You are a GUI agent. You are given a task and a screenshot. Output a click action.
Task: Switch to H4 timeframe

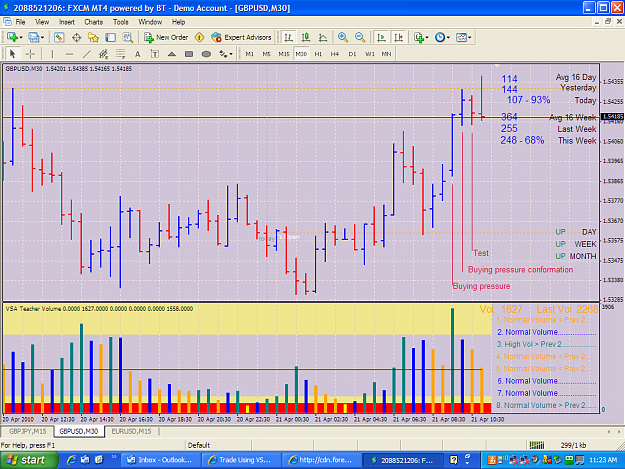click(x=335, y=54)
